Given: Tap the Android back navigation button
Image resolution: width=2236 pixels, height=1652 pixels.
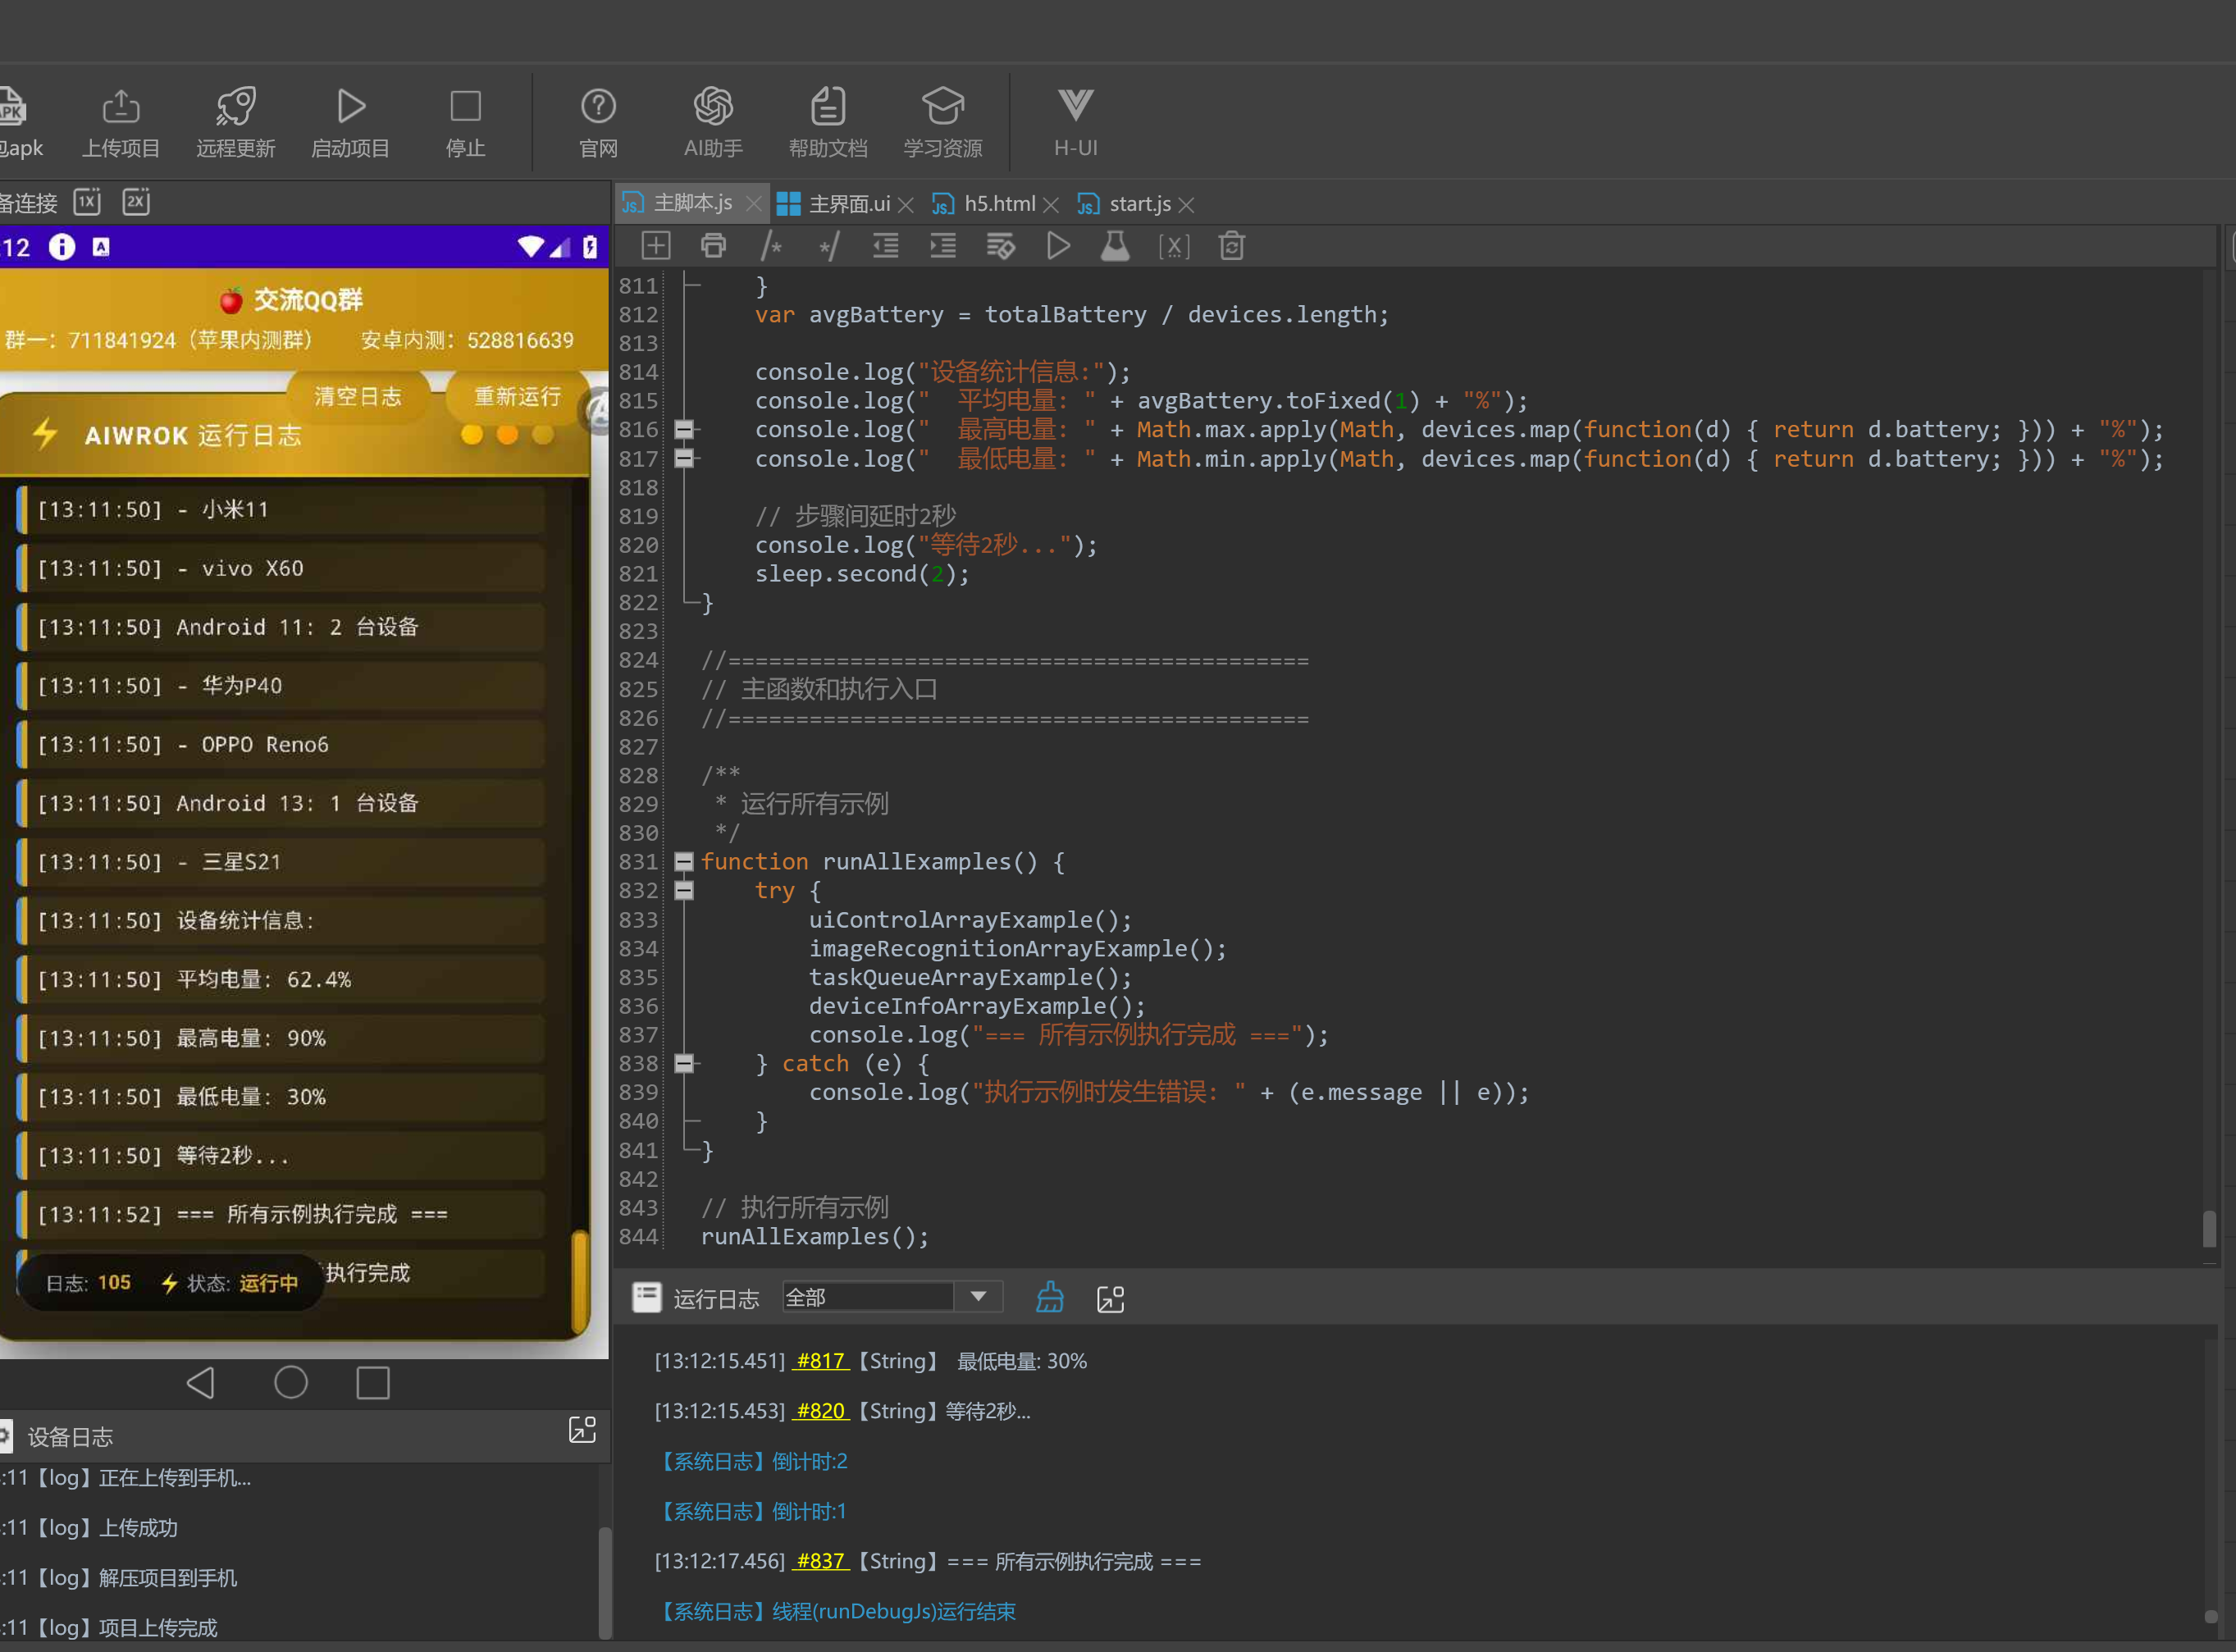Looking at the screenshot, I should pos(201,1383).
